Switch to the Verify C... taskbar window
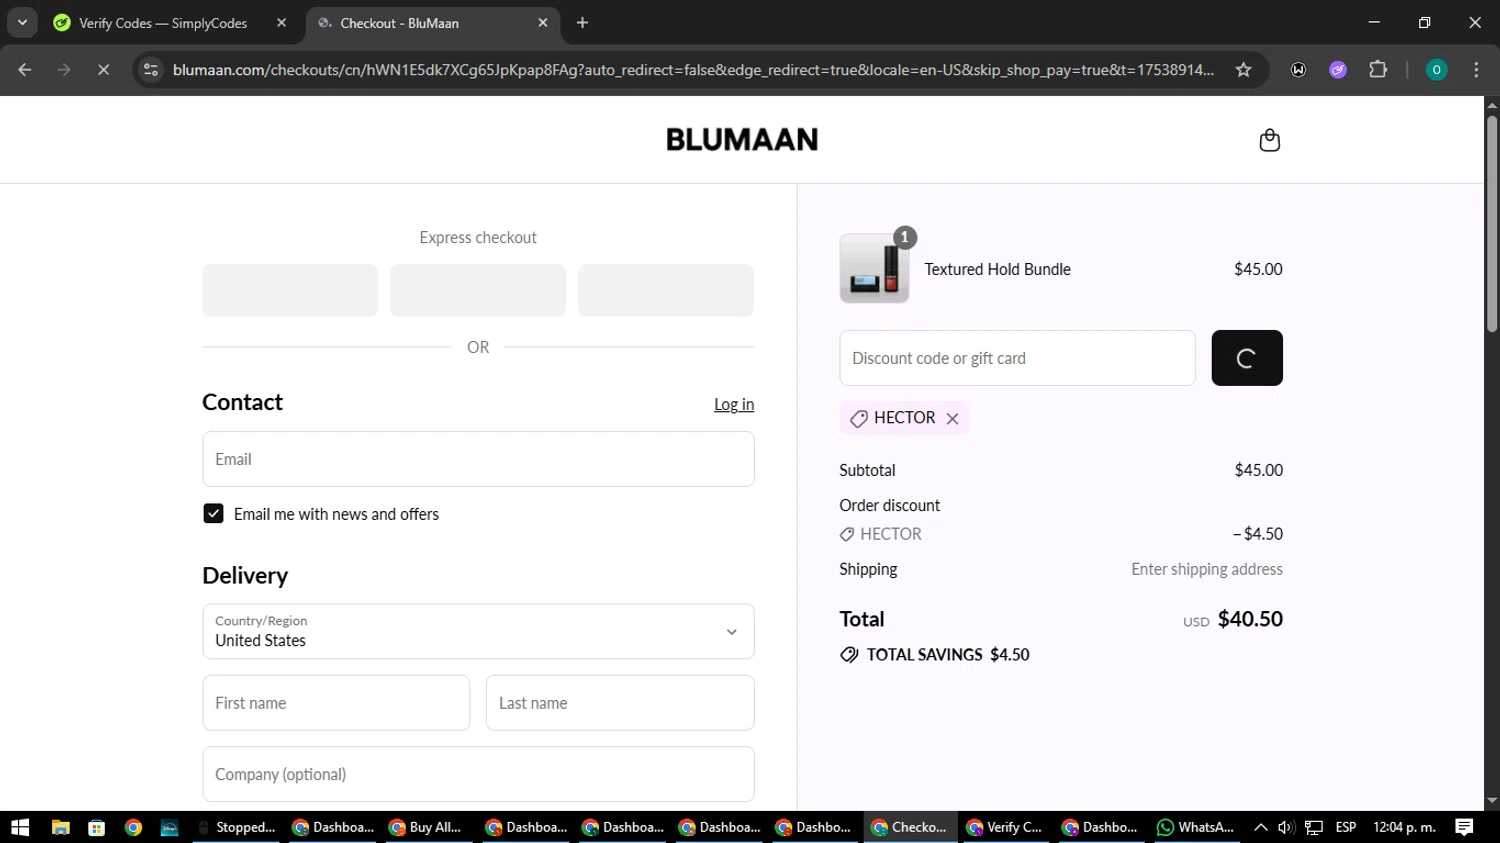 click(x=1005, y=827)
